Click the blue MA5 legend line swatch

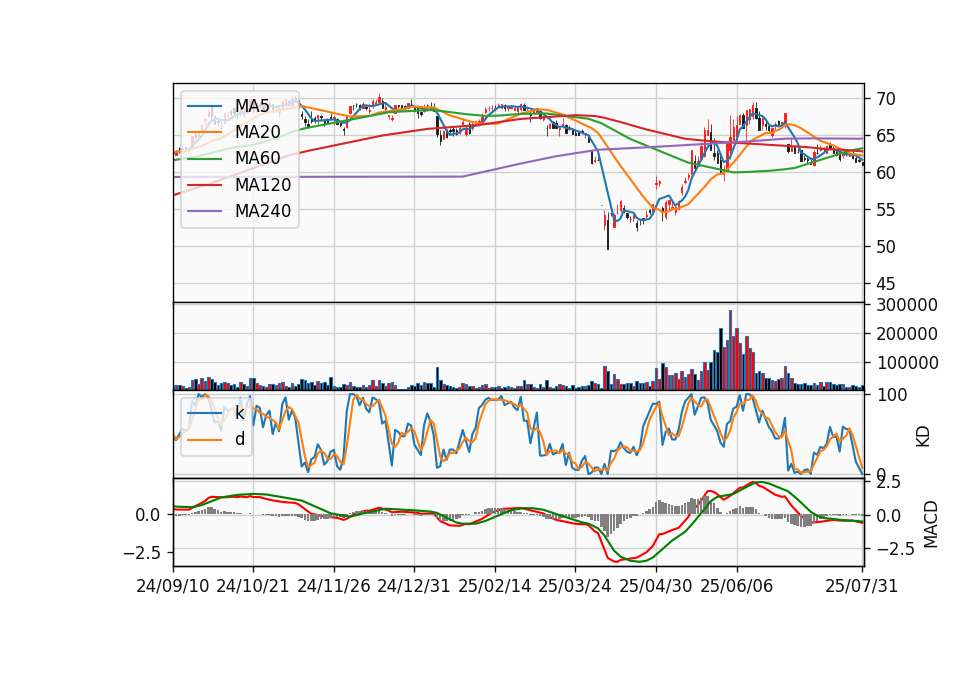coord(204,106)
